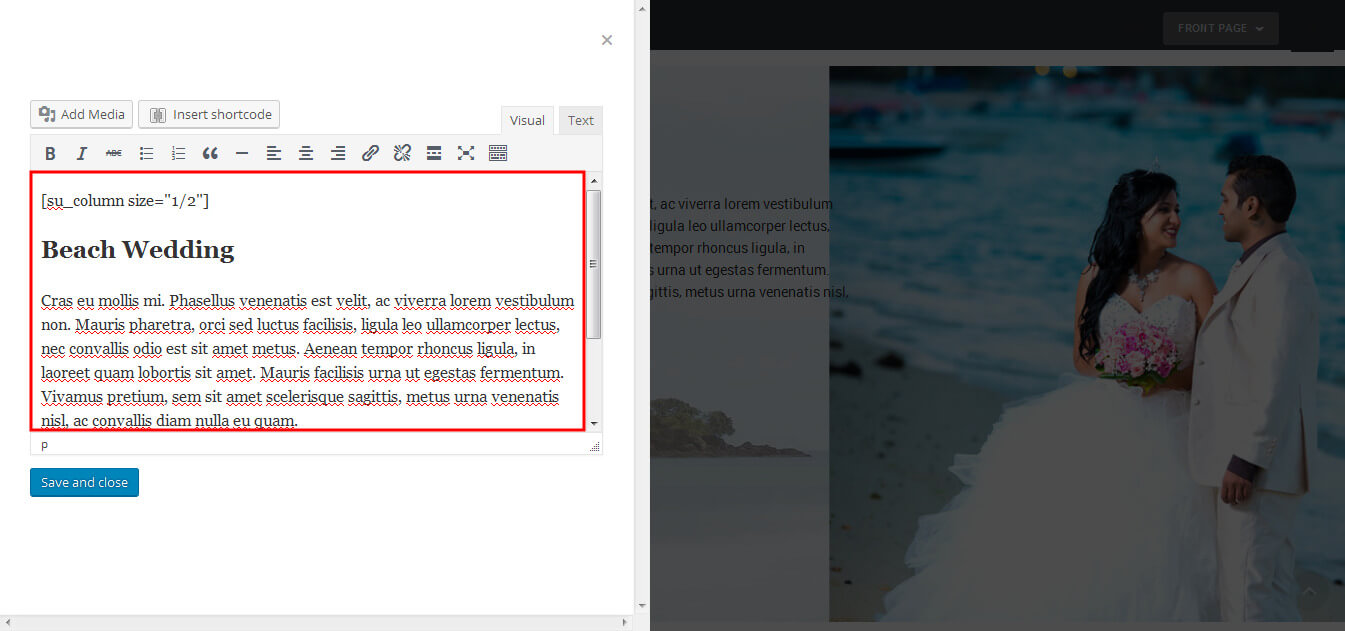Click the scroll-to-top arrow in preview
1345x631 pixels.
pyautogui.click(x=1309, y=592)
